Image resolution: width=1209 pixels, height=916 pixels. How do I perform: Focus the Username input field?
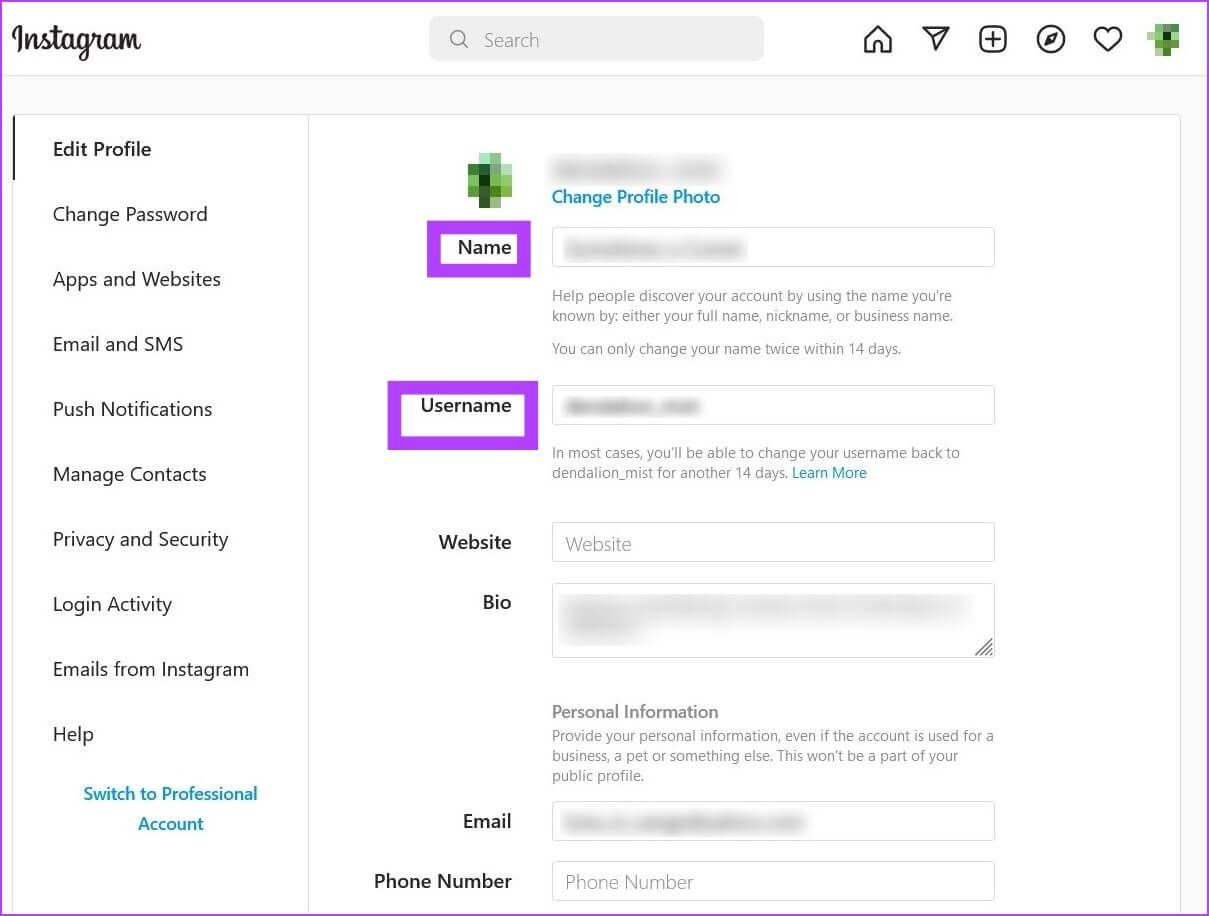773,405
